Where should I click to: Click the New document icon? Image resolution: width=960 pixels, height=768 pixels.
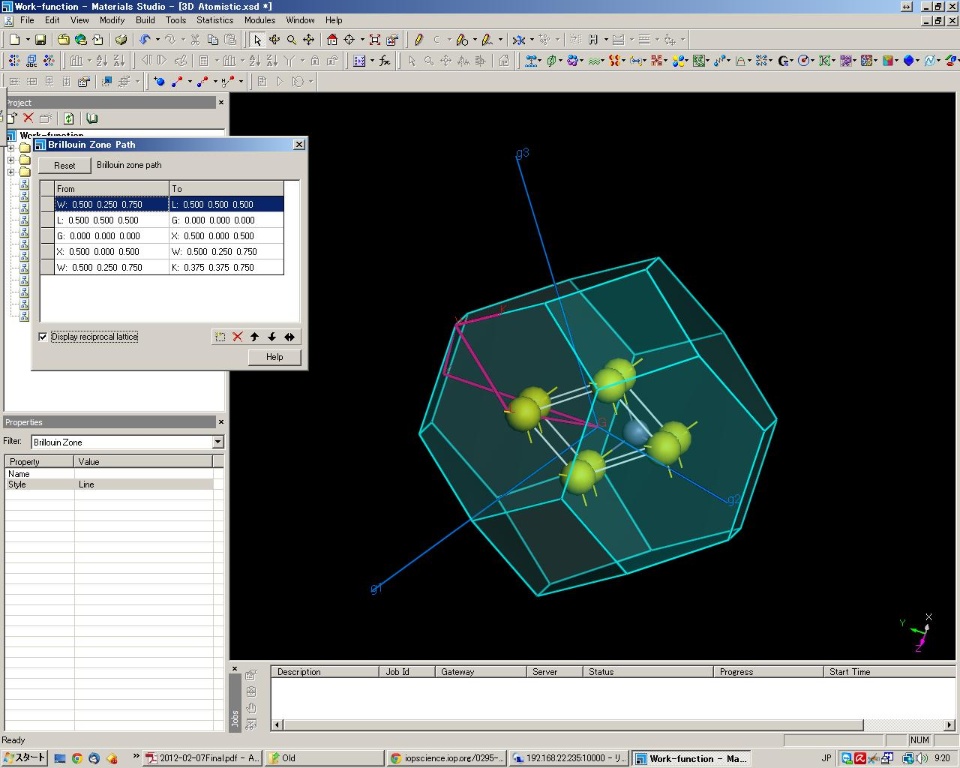coord(15,40)
